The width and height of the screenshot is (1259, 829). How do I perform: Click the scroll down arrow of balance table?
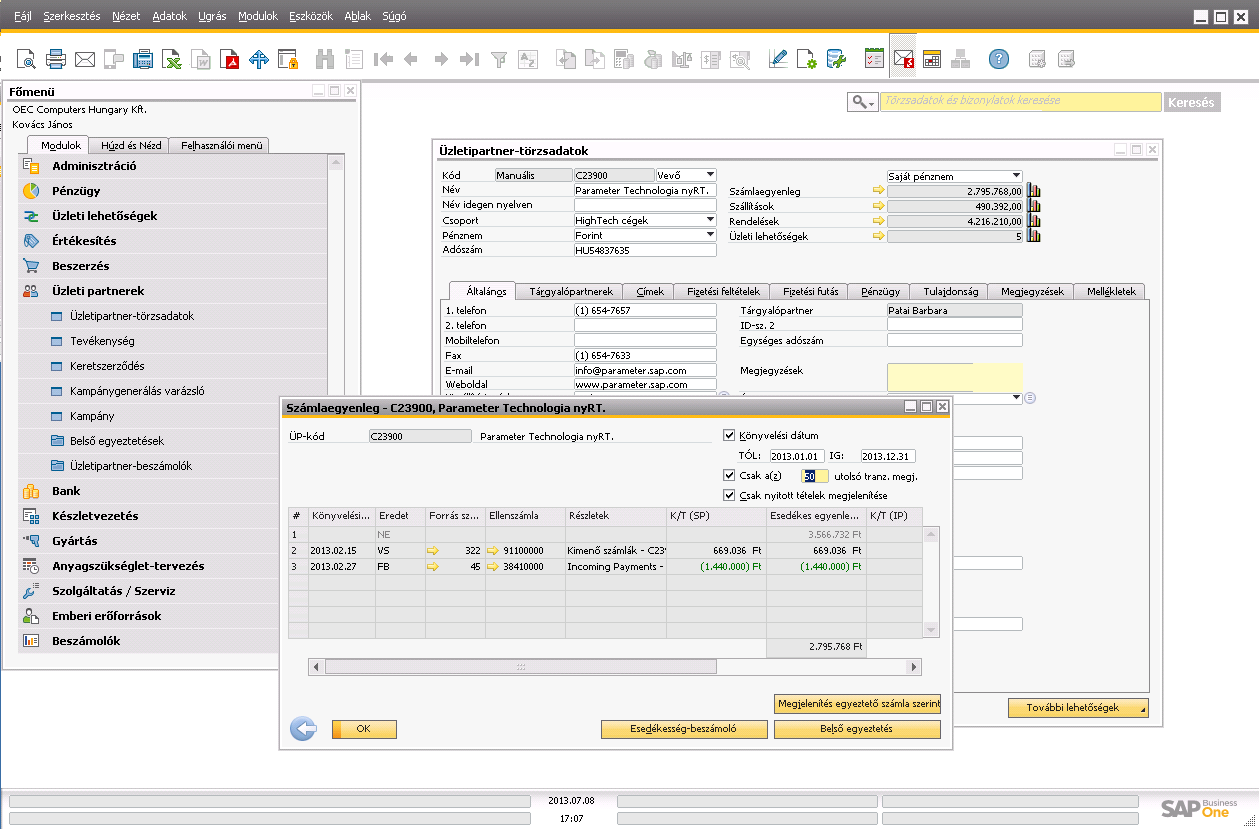[932, 630]
